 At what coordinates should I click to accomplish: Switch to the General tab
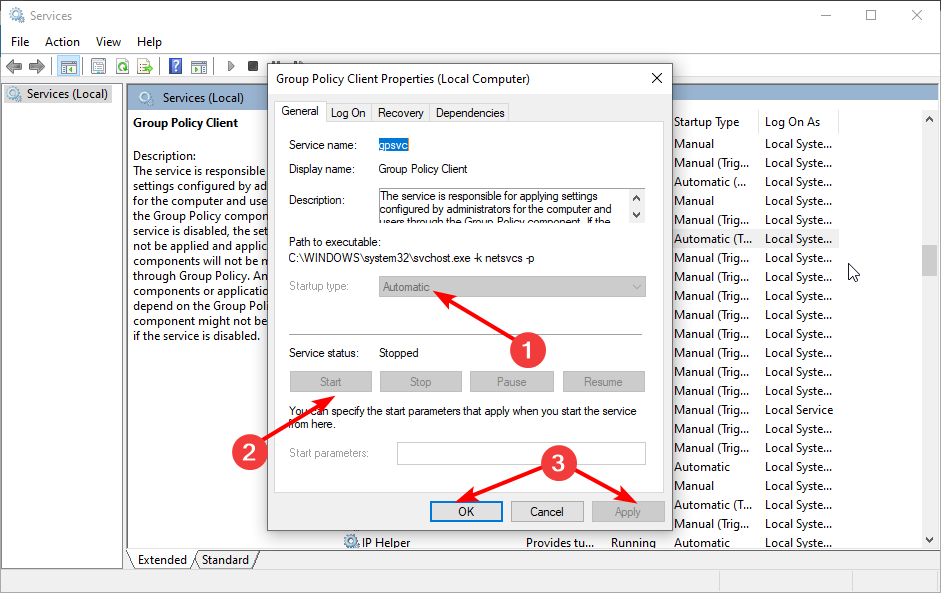[300, 111]
